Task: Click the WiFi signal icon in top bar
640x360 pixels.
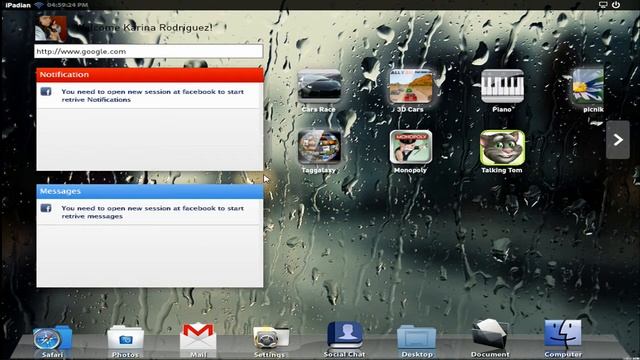Action: [39, 5]
